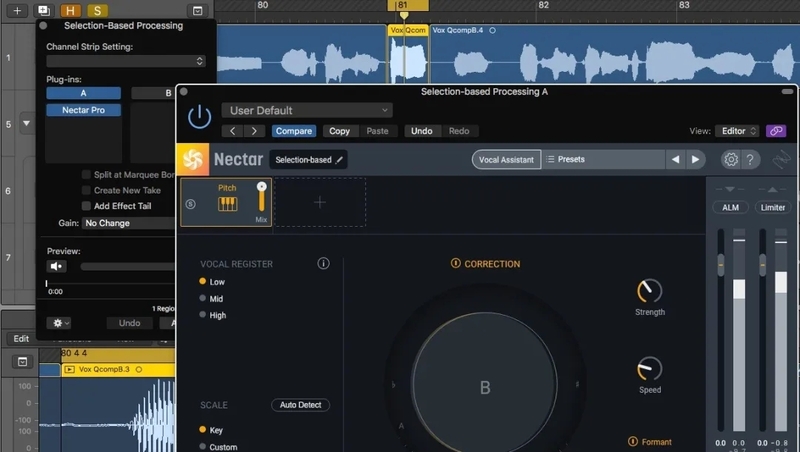Click the Nectar Pro plug-in slot

[x=84, y=110]
